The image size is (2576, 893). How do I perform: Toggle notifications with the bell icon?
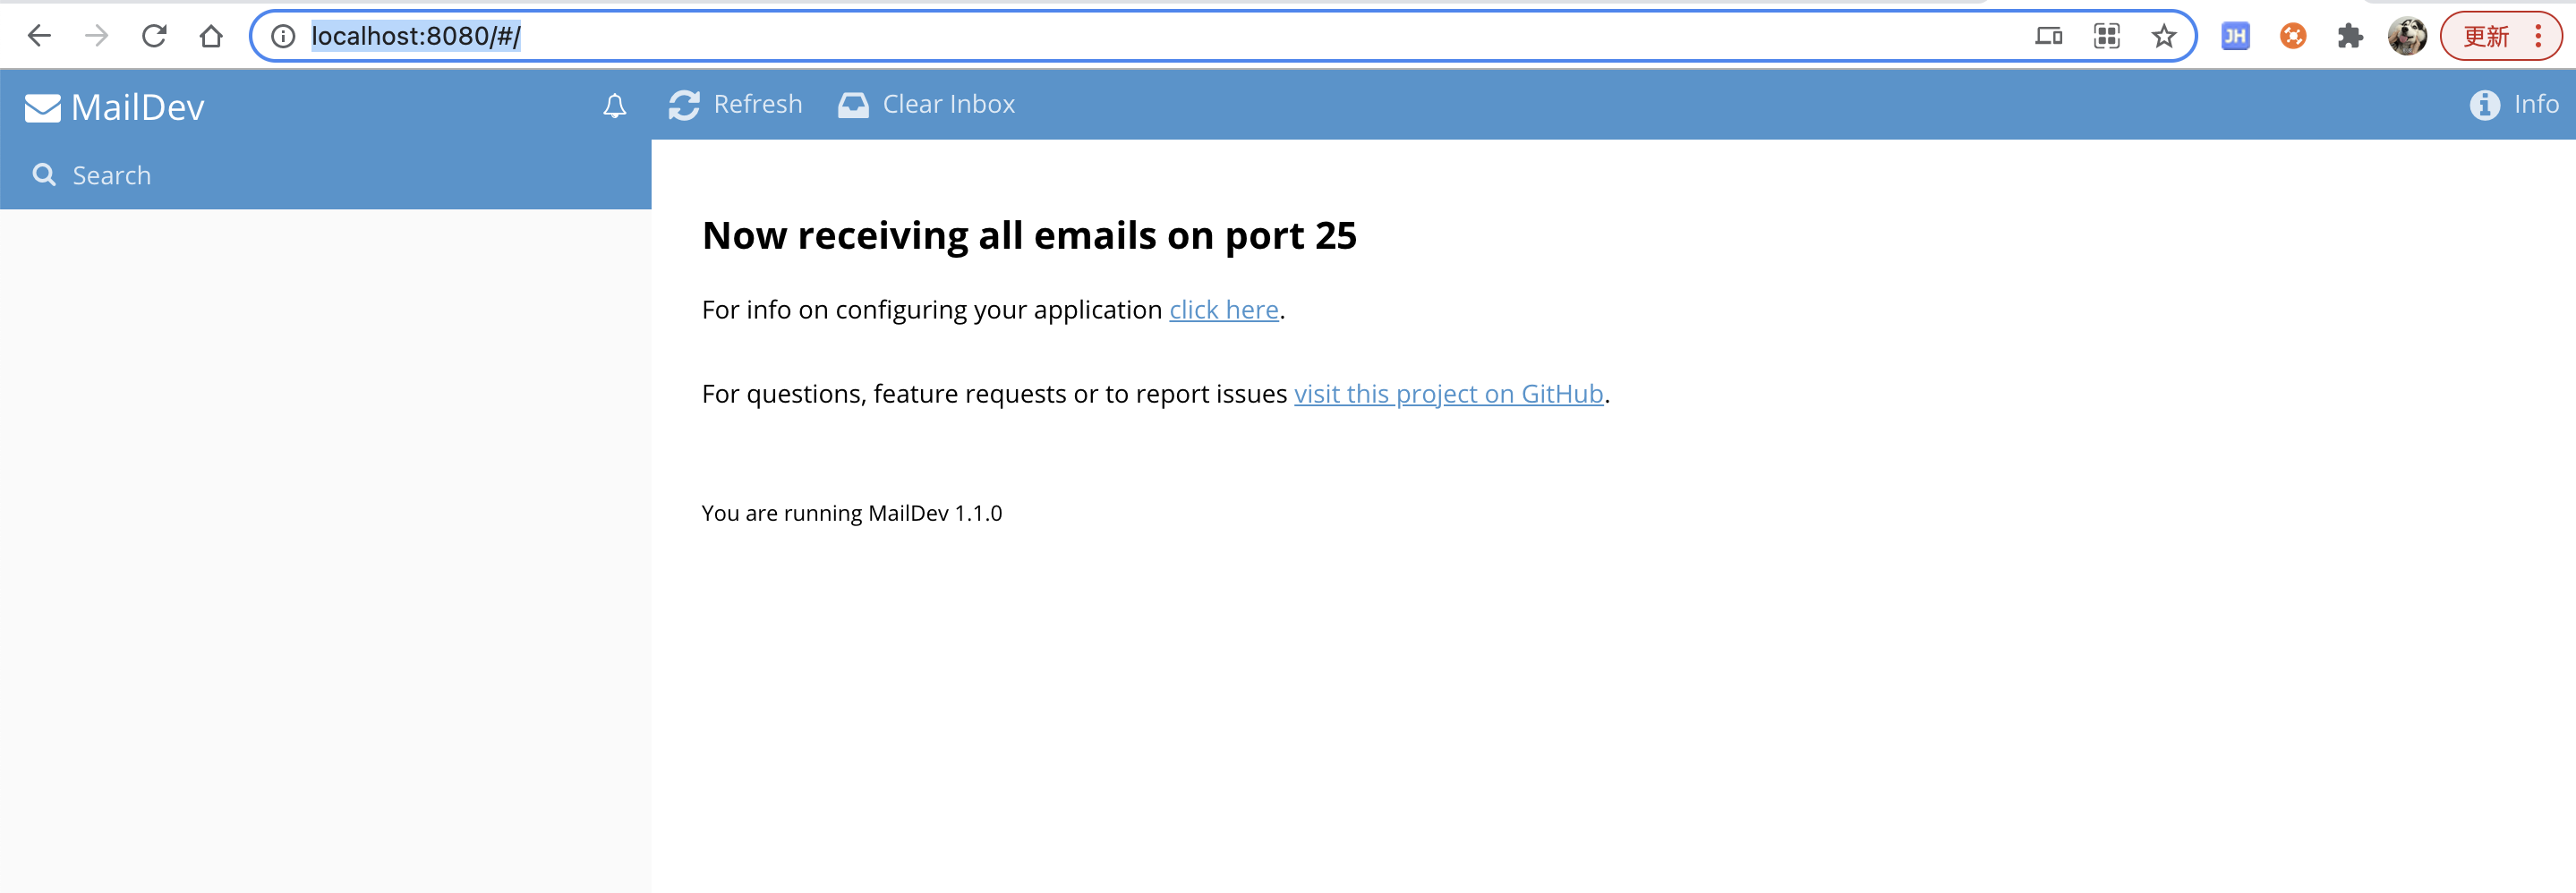click(615, 105)
